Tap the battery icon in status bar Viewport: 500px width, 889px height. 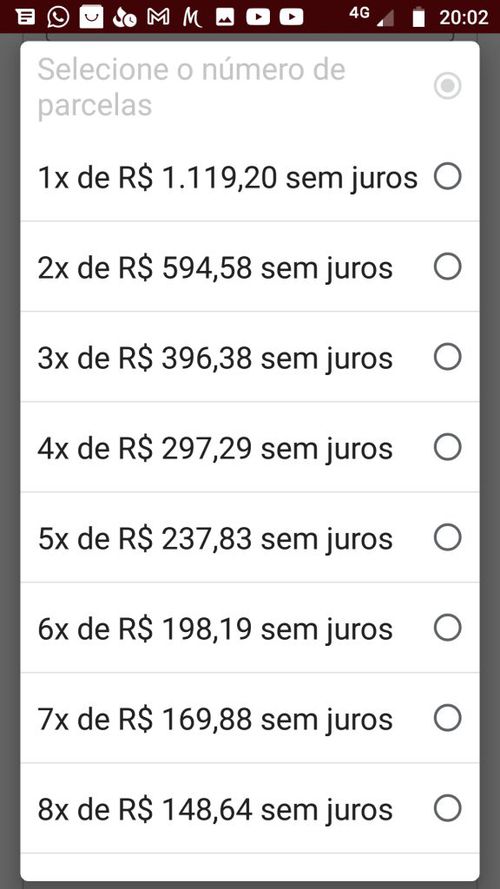pyautogui.click(x=418, y=17)
